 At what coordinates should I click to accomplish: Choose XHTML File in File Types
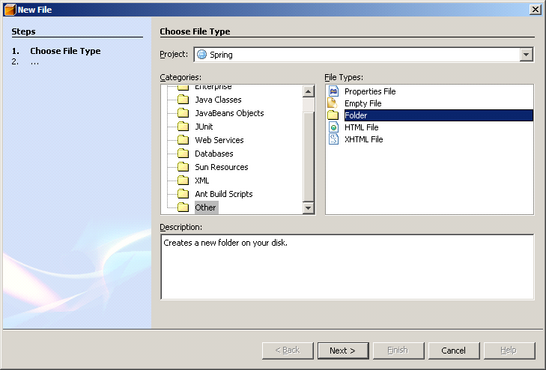click(x=364, y=139)
